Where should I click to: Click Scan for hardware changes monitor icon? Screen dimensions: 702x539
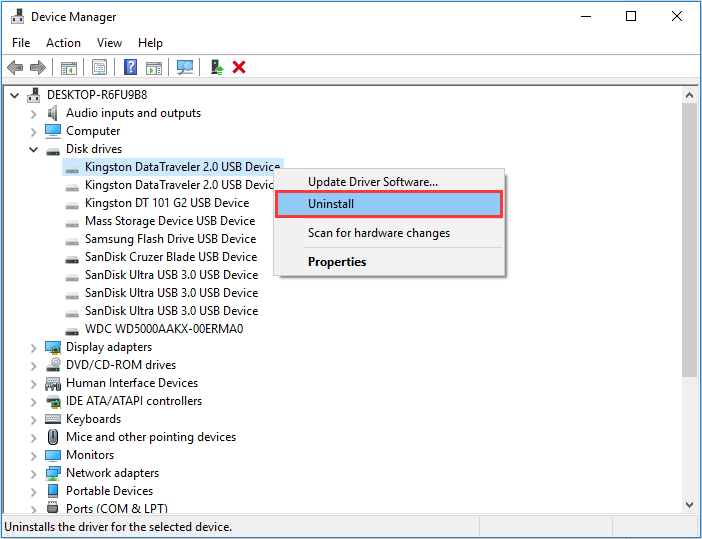184,68
